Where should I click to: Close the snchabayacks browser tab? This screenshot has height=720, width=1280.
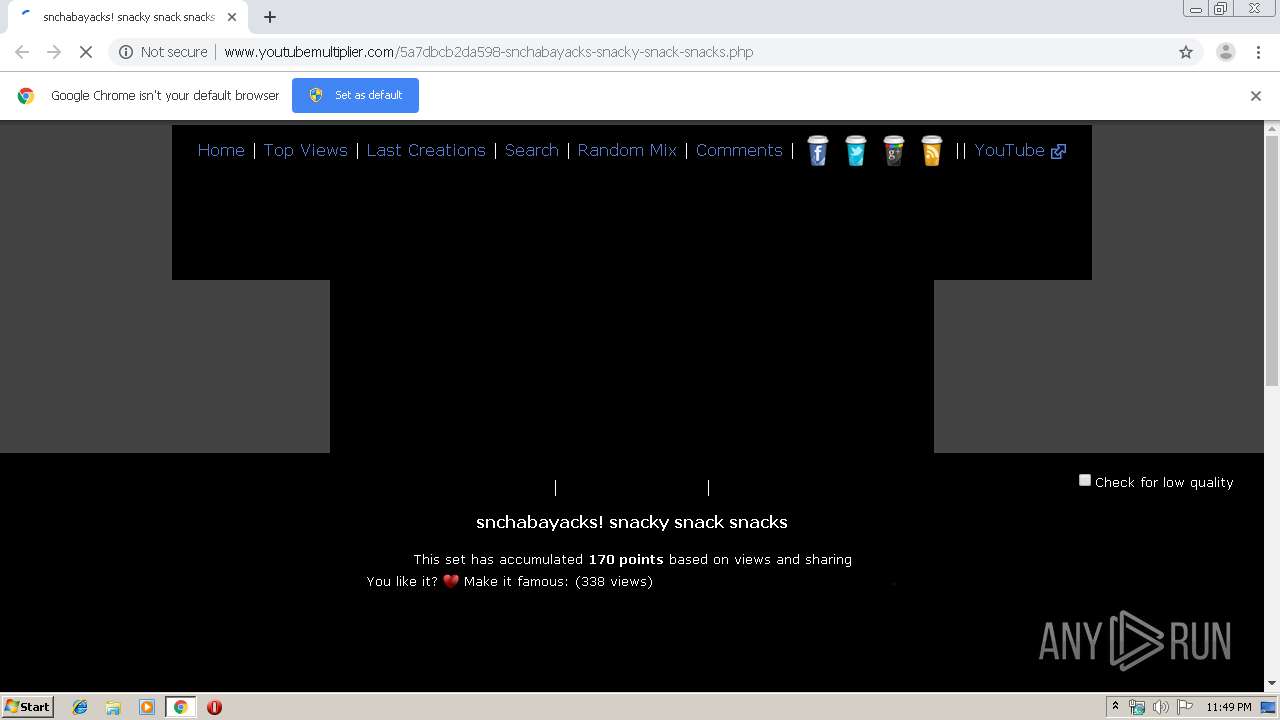coord(232,17)
